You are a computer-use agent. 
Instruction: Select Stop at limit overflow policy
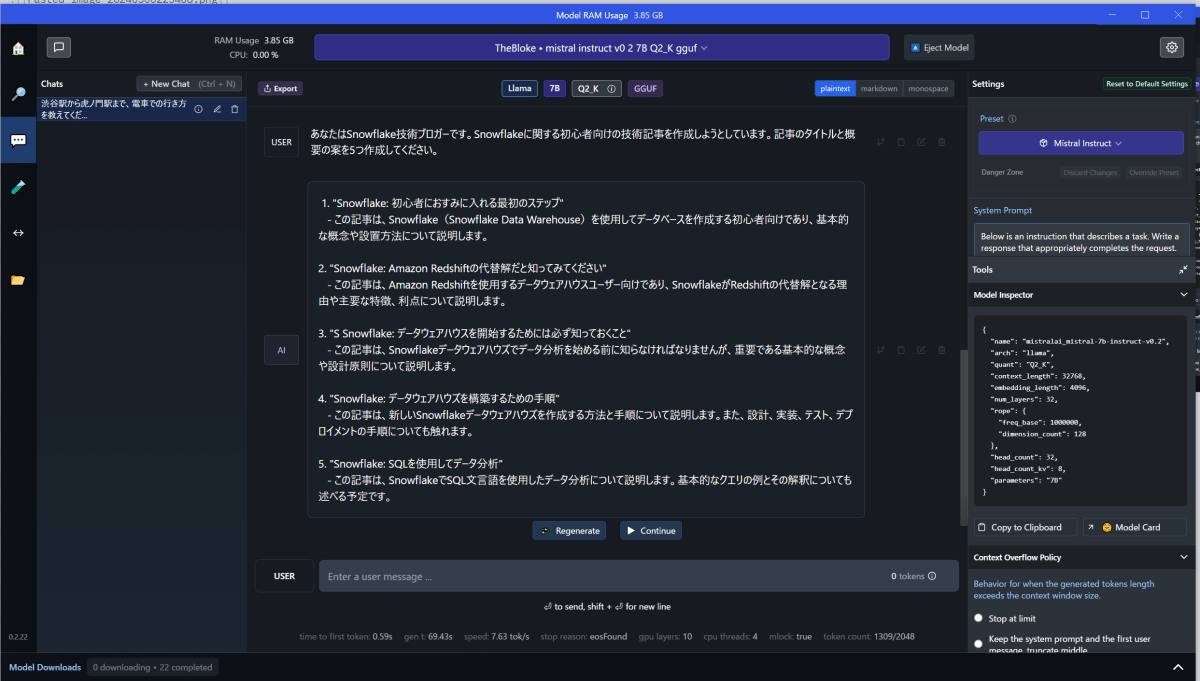[978, 619]
